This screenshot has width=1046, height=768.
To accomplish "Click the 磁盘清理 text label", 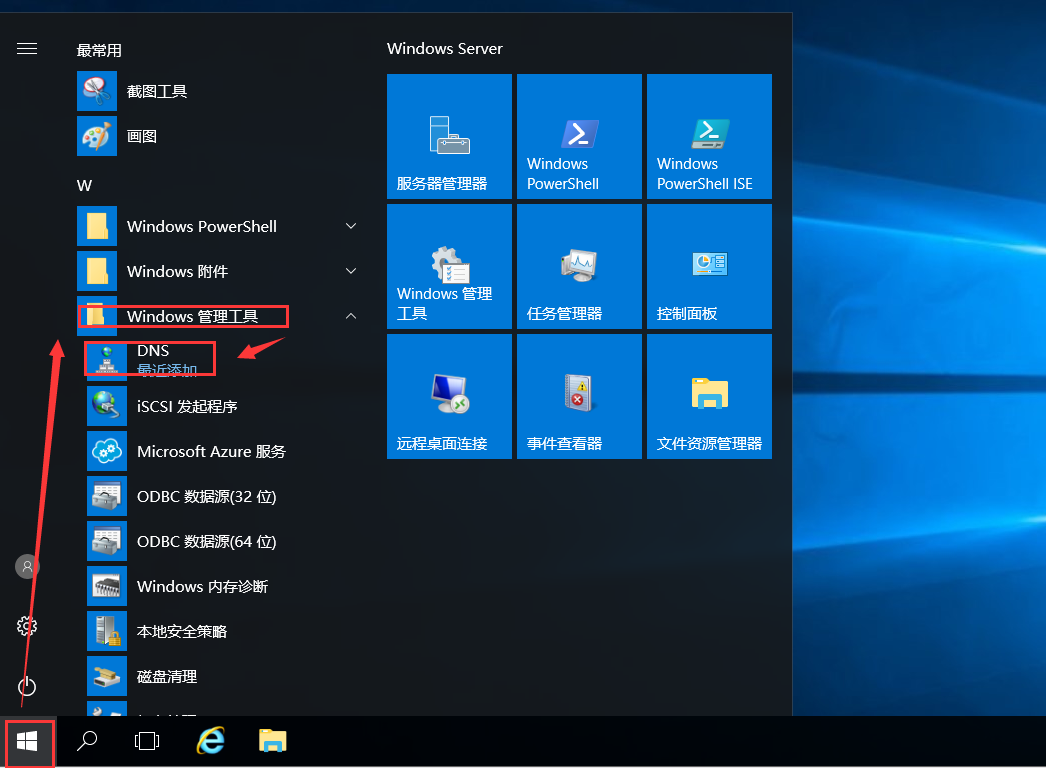I will point(167,677).
